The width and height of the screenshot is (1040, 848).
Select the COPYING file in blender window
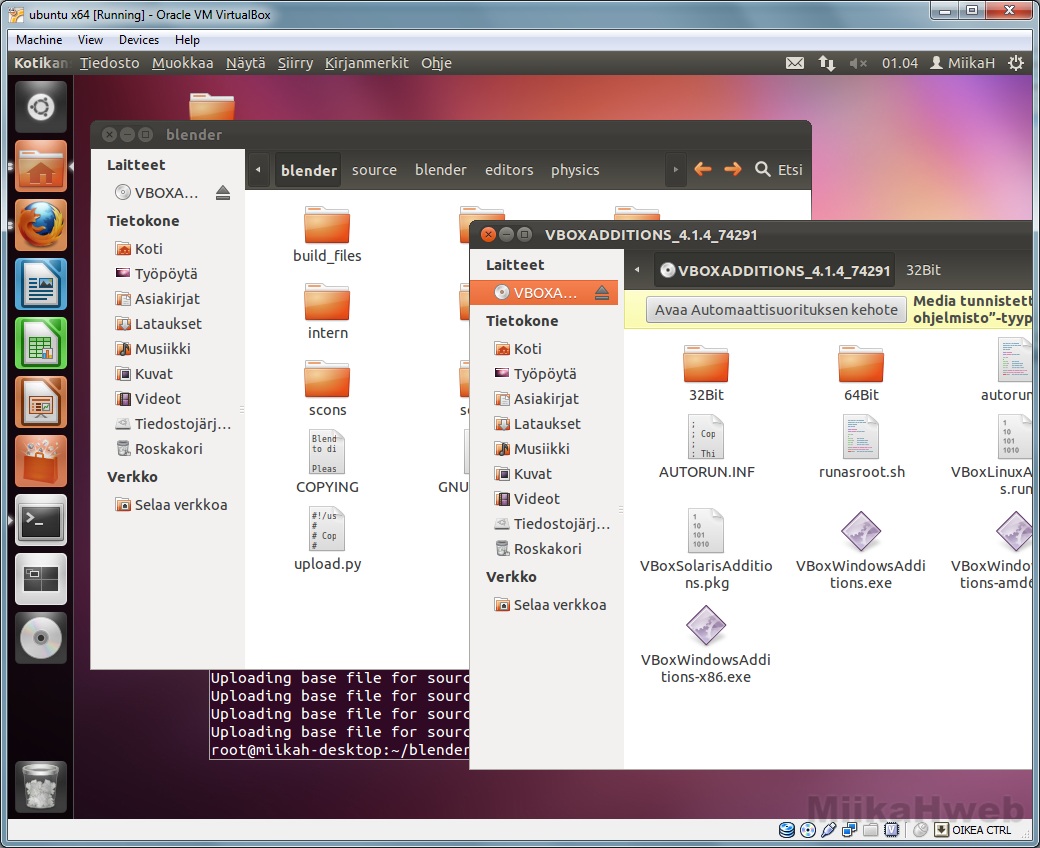click(x=327, y=461)
